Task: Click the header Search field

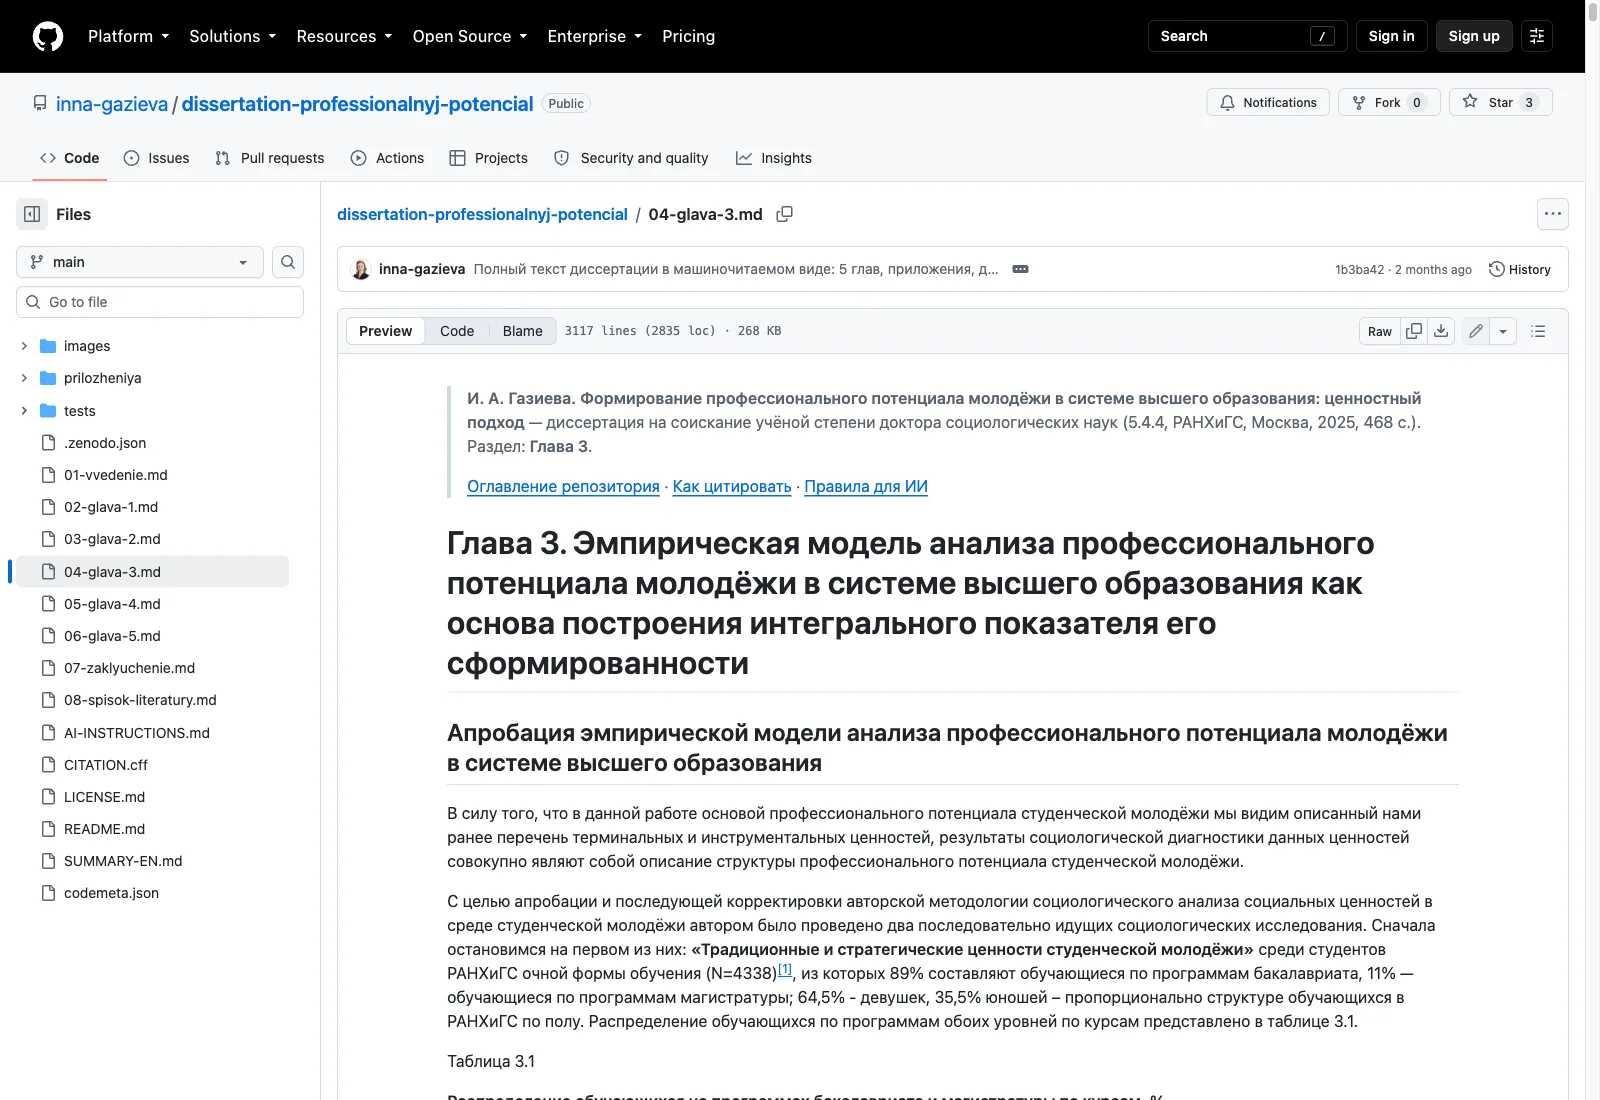Action: (x=1248, y=36)
